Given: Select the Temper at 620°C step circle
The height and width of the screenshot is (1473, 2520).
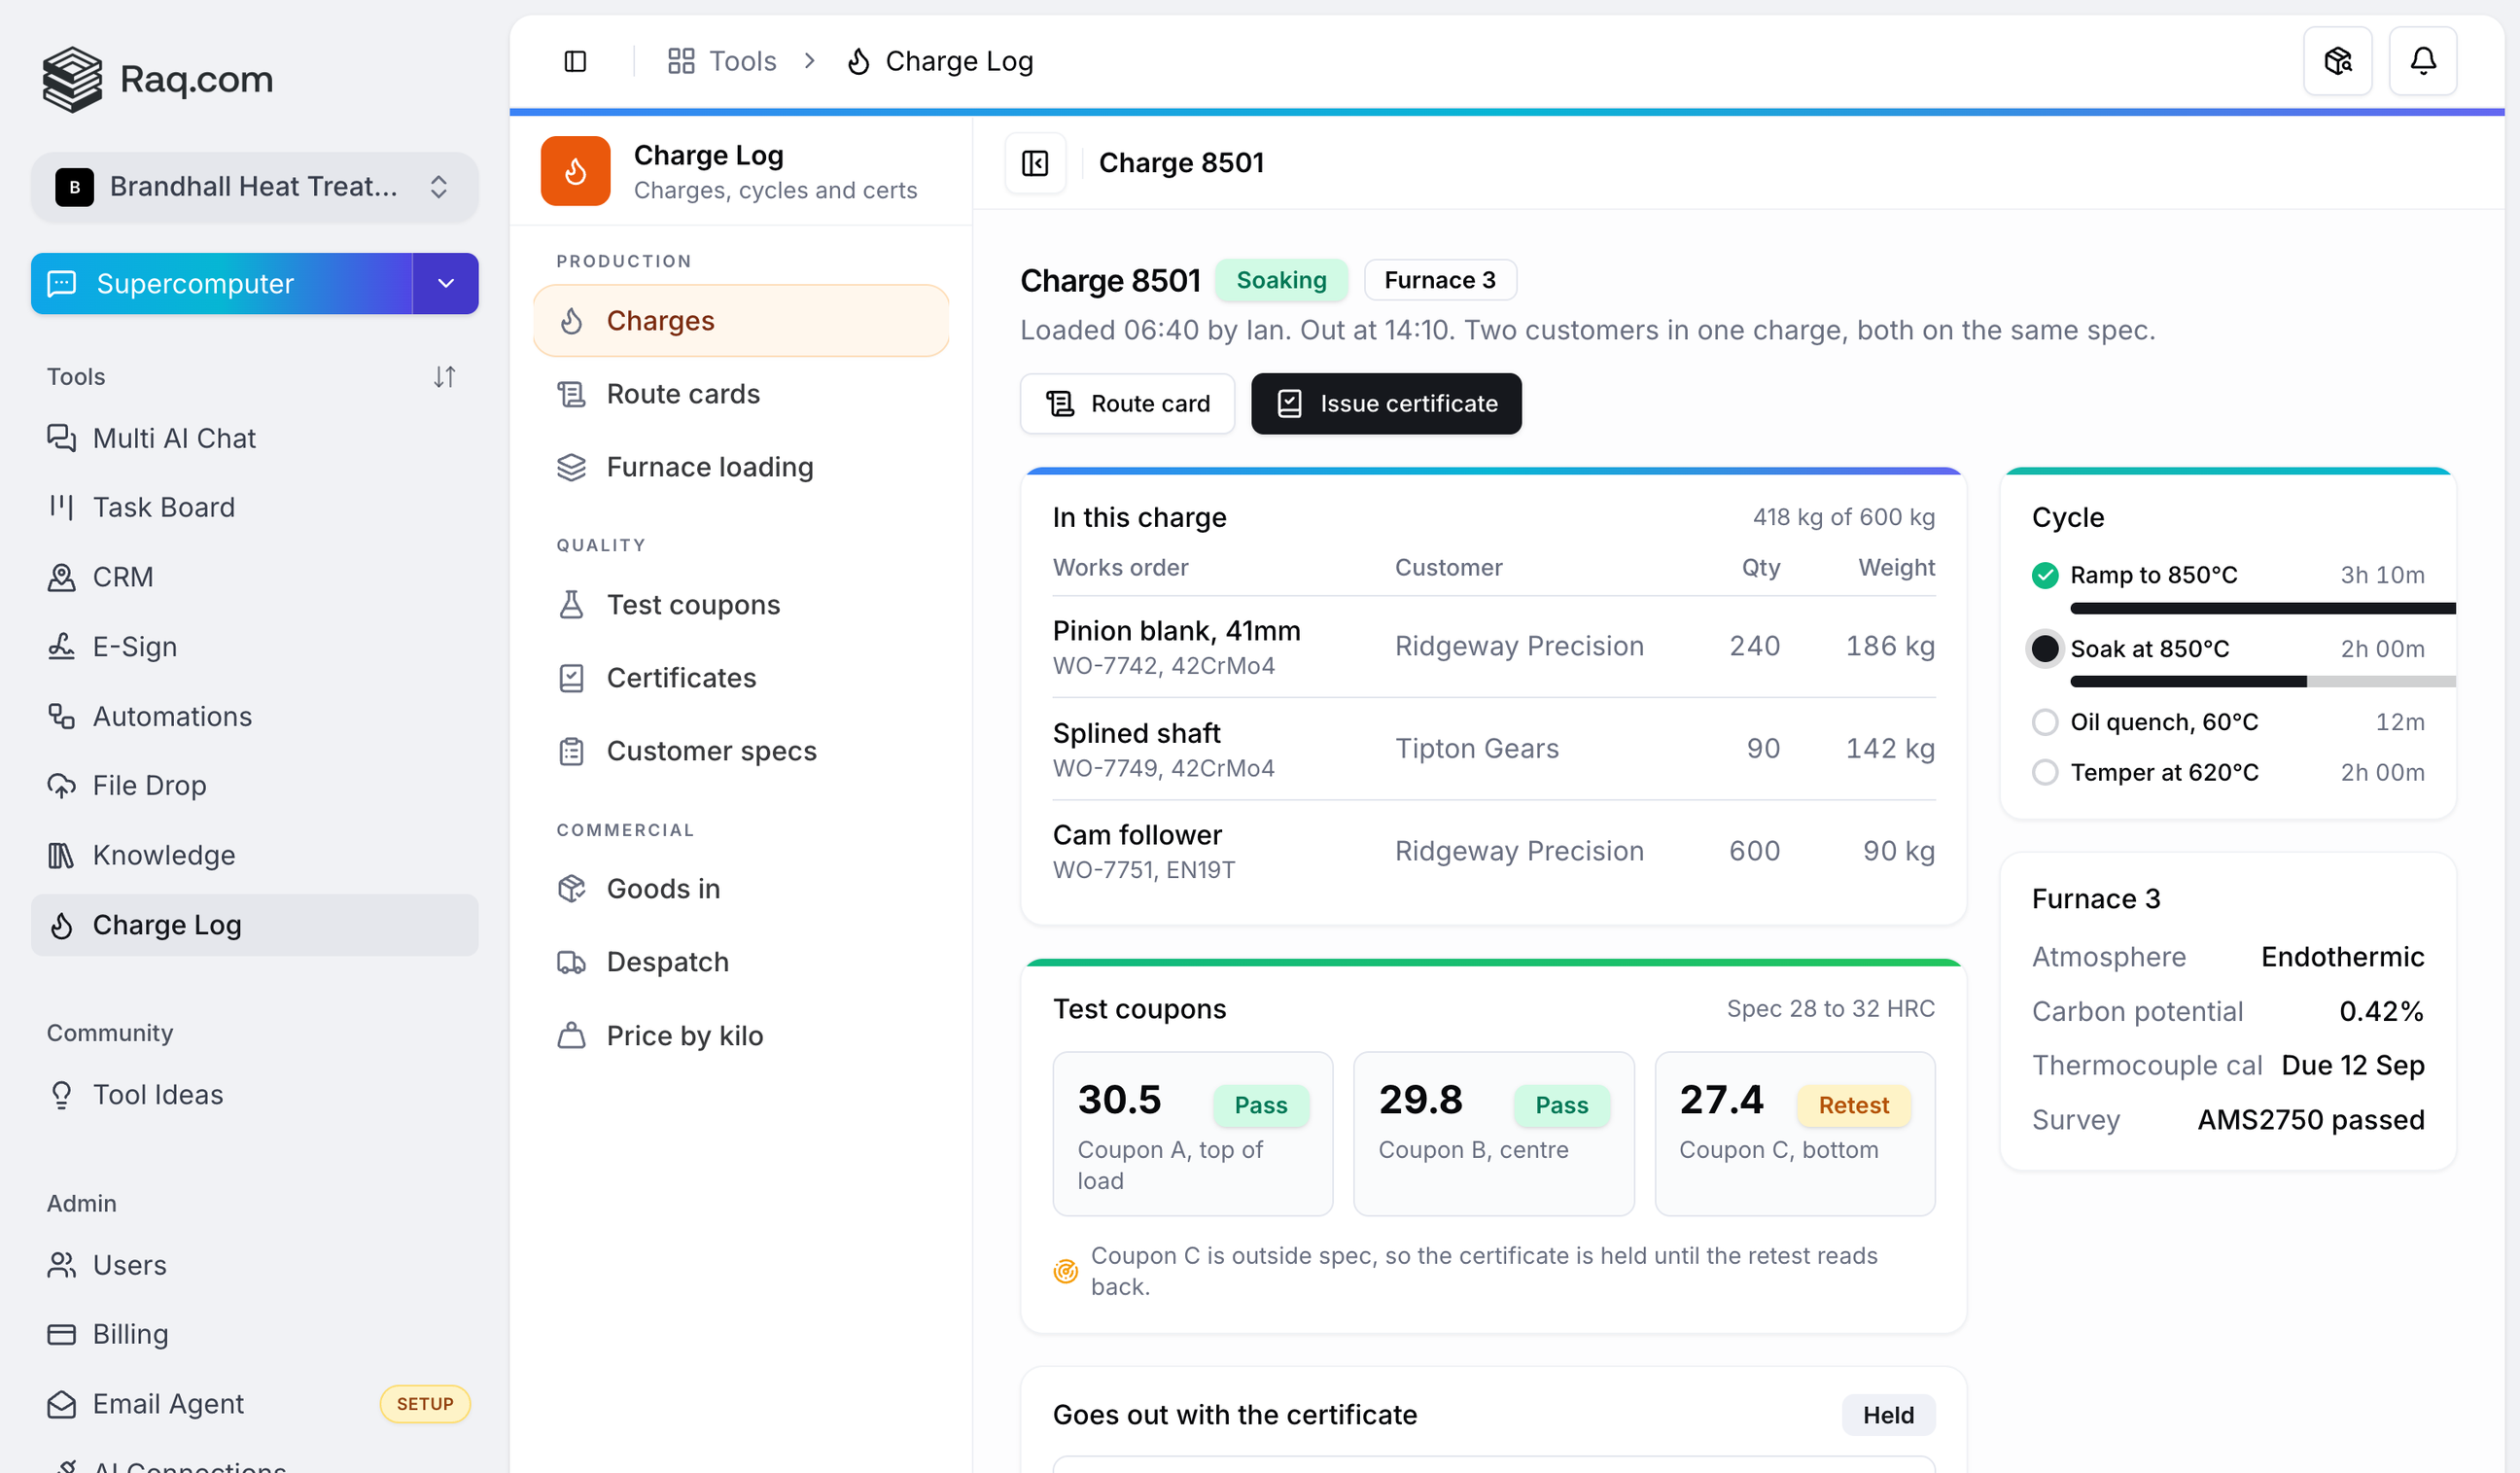Looking at the screenshot, I should coord(2045,772).
